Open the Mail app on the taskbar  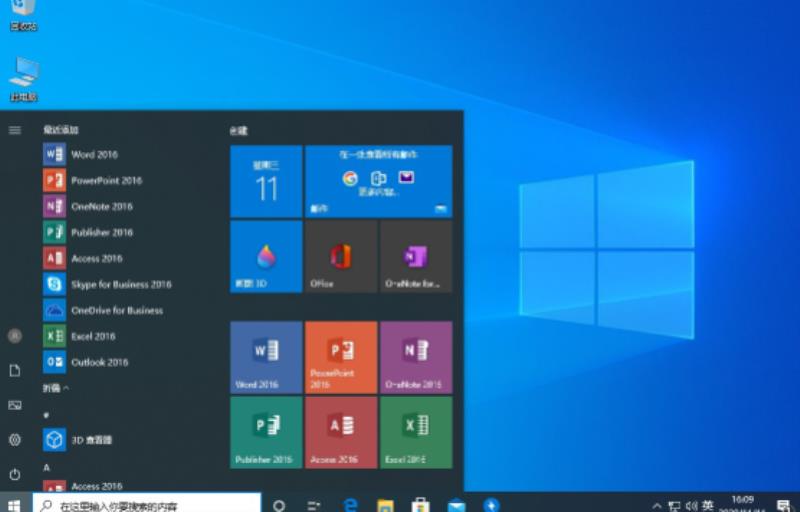(x=456, y=505)
